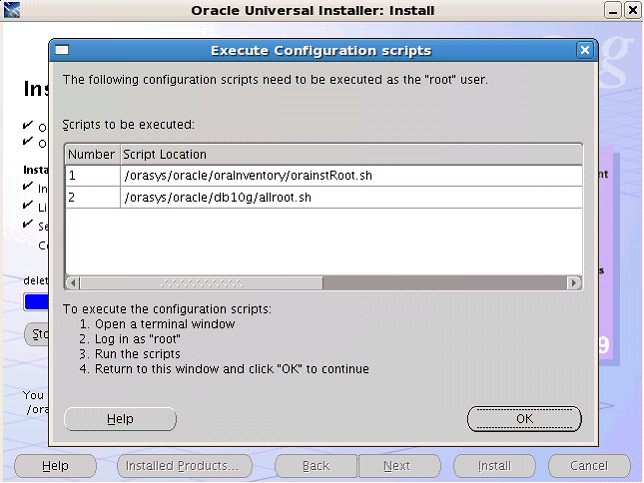The image size is (644, 483).
Task: Select the orainstRoot.sh script row
Action: click(x=324, y=176)
